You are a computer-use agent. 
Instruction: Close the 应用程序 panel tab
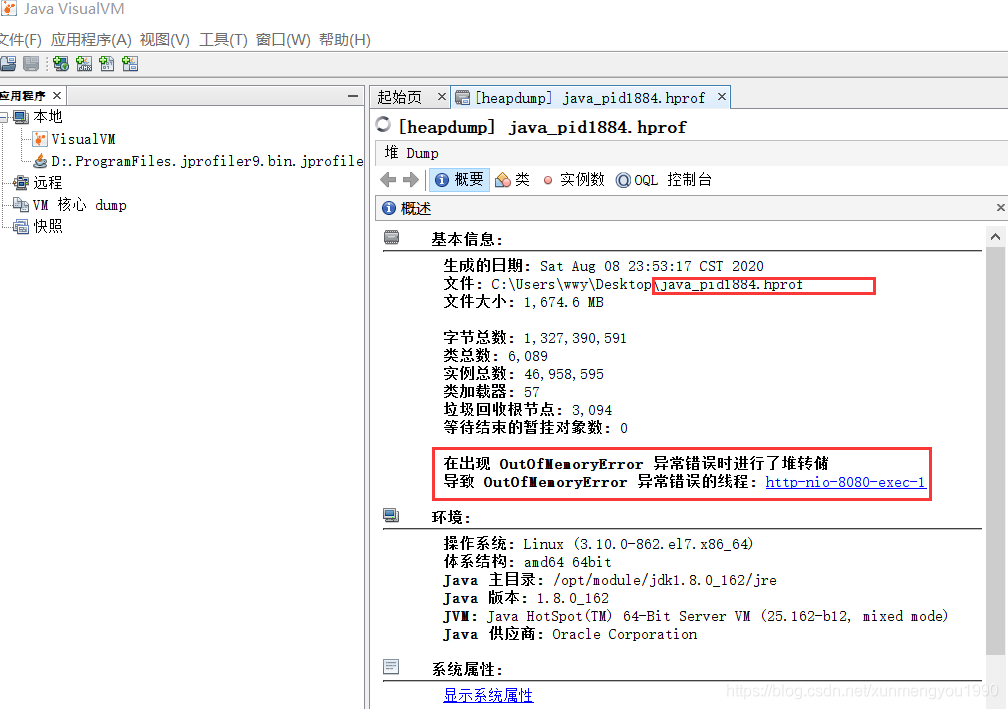(x=57, y=96)
